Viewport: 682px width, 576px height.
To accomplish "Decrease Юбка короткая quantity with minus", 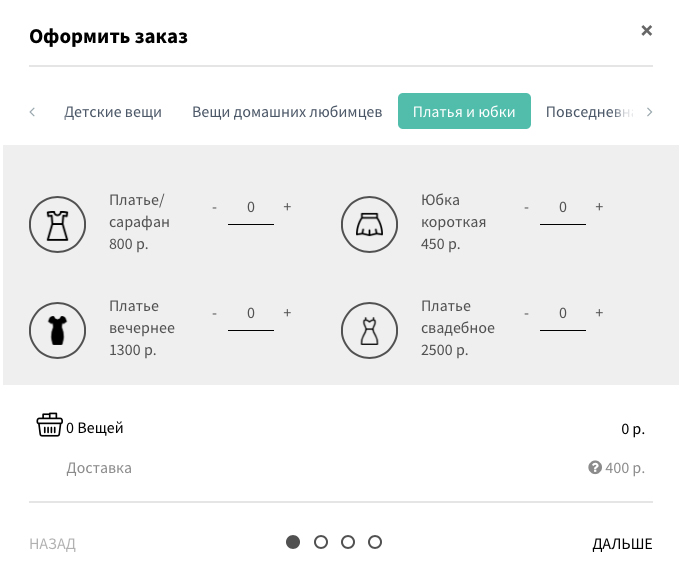I will tap(526, 207).
